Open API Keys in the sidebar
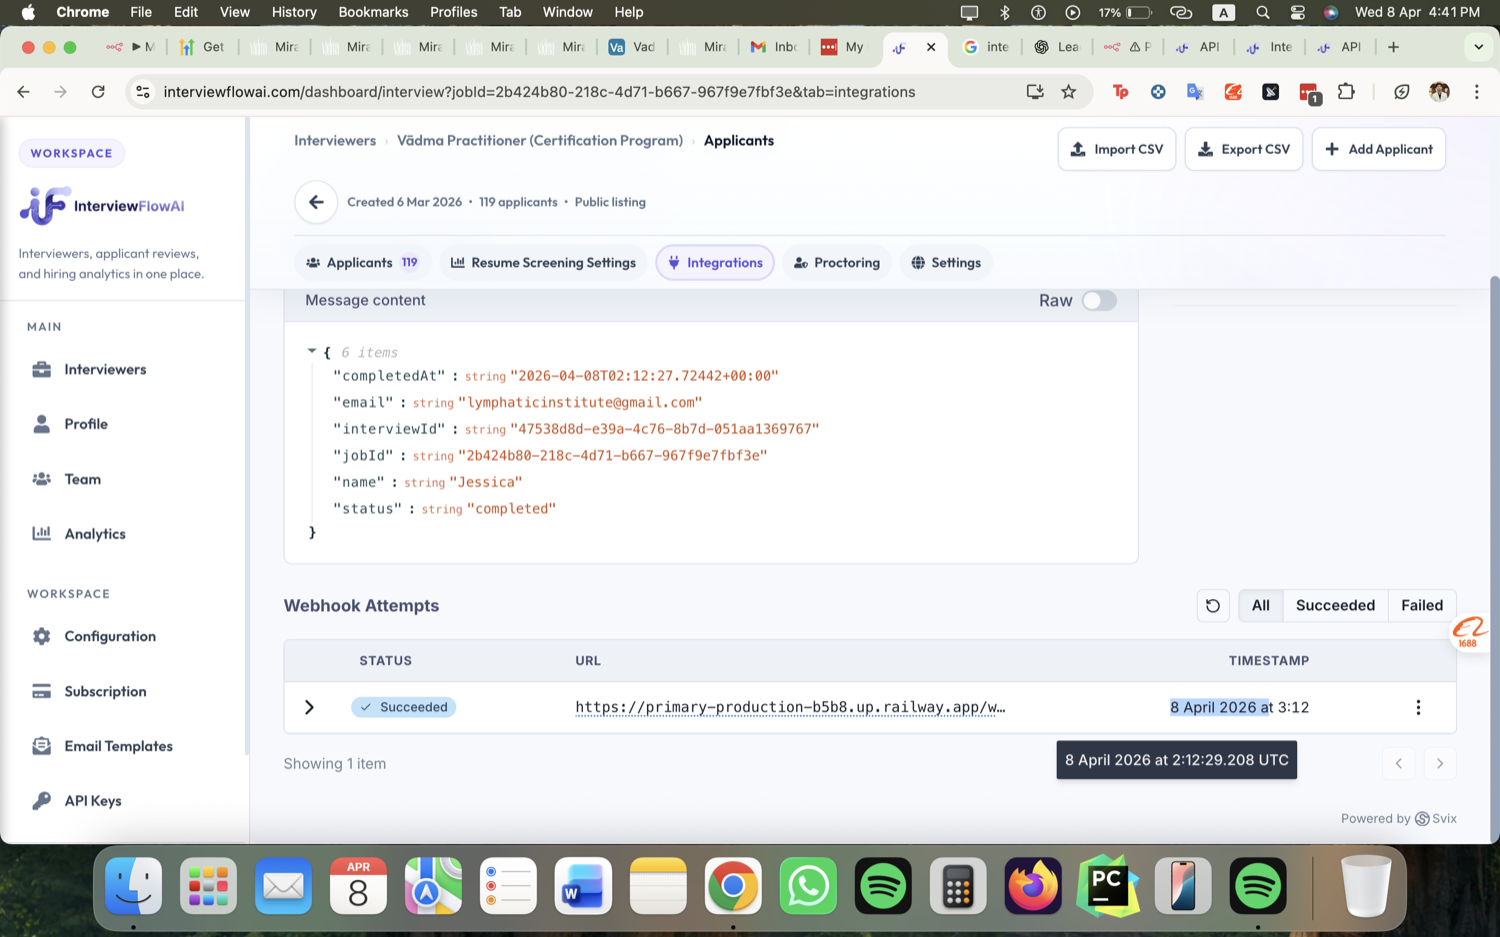Viewport: 1500px width, 937px height. tap(93, 801)
